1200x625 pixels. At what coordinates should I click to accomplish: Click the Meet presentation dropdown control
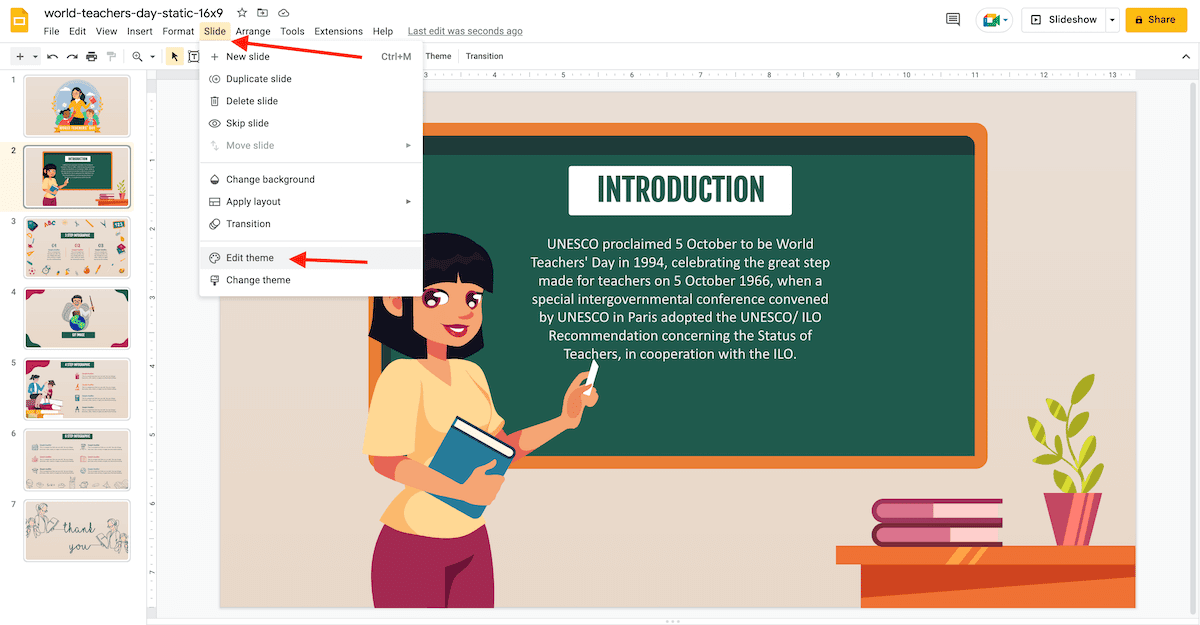pyautogui.click(x=1005, y=19)
